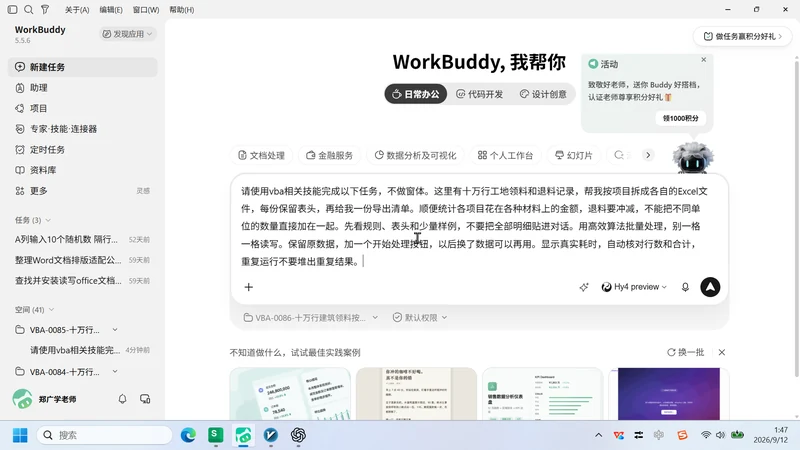
Task: Open the Windows Start menu
Action: click(20, 435)
